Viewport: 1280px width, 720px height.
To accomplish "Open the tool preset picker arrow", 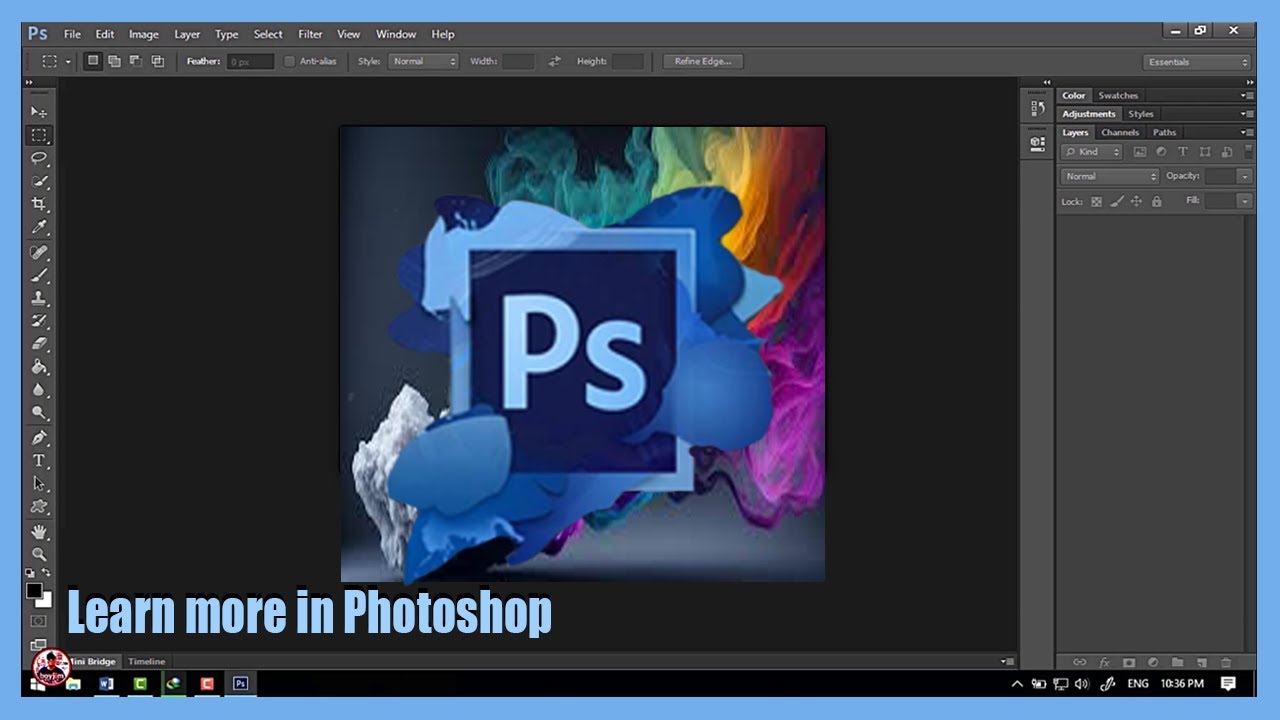I will click(x=68, y=62).
